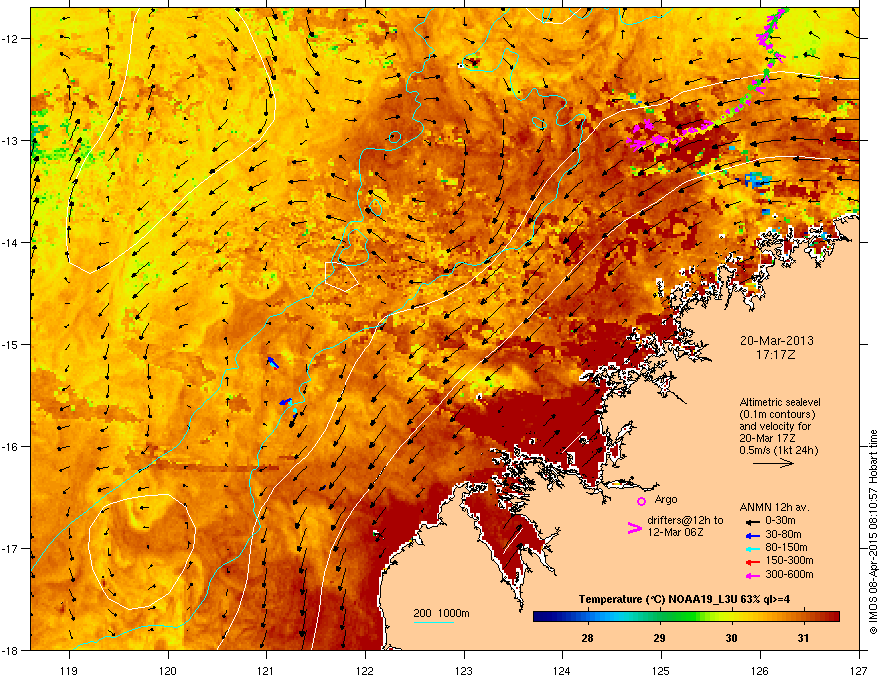Click the 'drifters@12h to' legend label
Screen dimensions: 880x680
click(685, 521)
